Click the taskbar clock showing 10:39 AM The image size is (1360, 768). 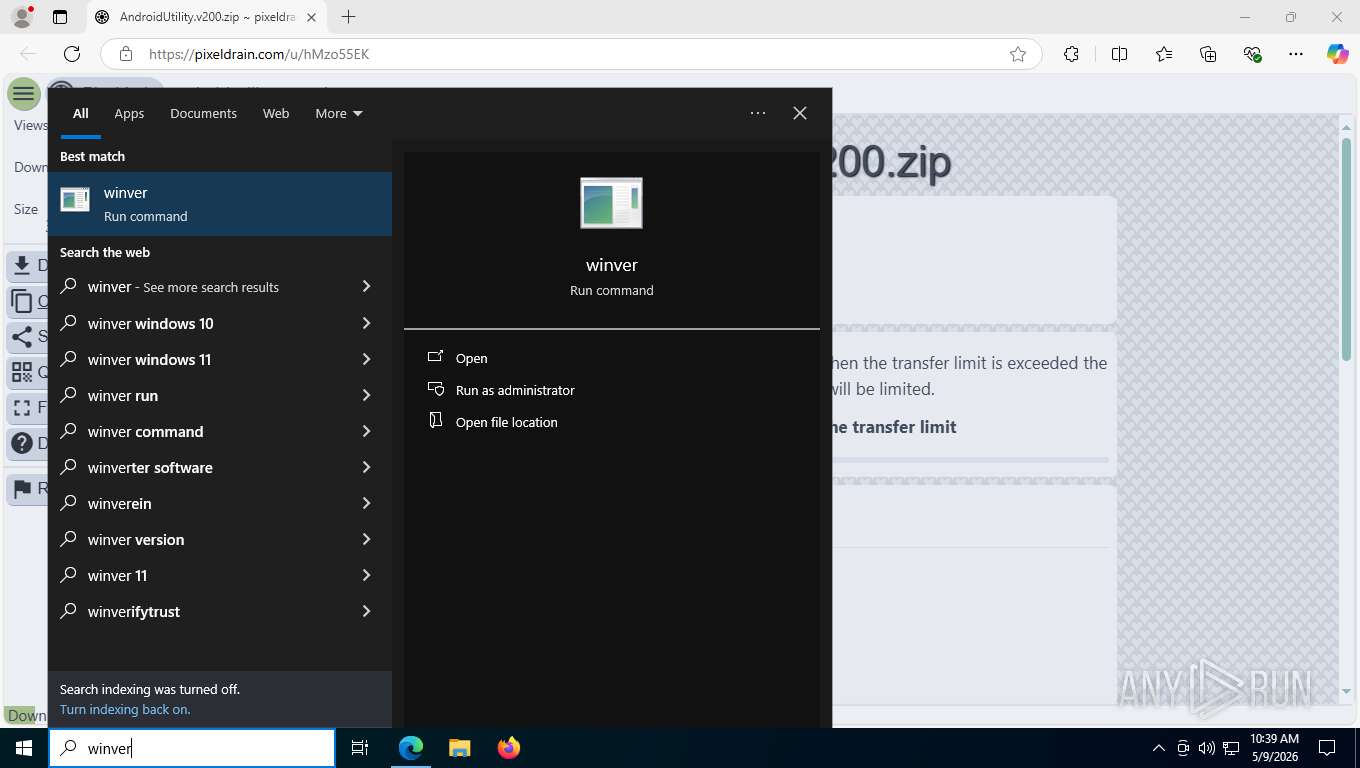pos(1274,748)
